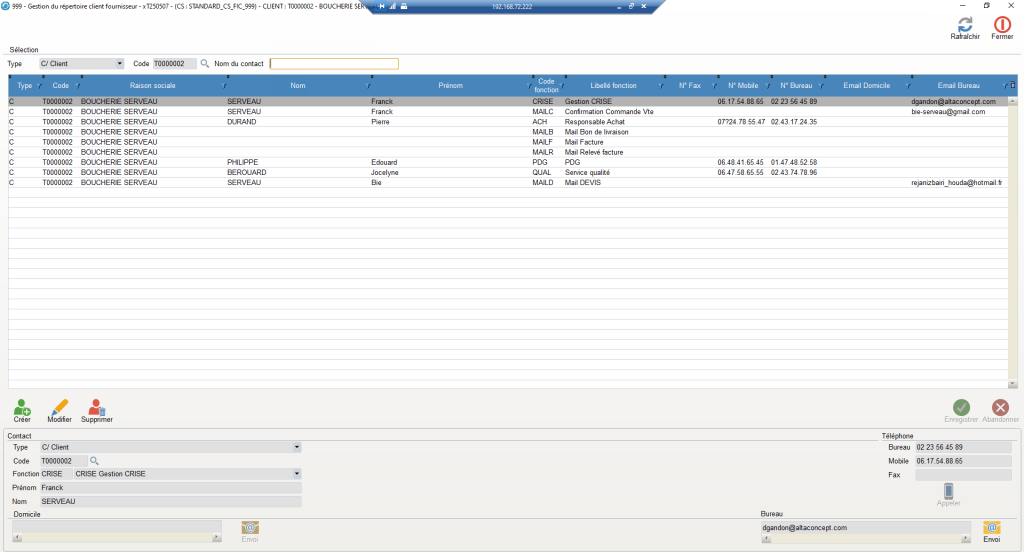
Task: Click the contact list scroll-down arrow
Action: (x=1012, y=383)
